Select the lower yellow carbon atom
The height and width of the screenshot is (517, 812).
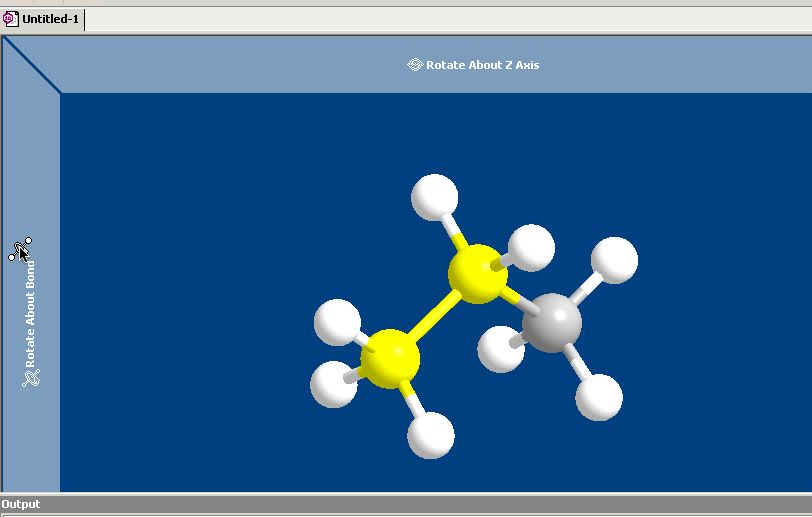pyautogui.click(x=389, y=359)
